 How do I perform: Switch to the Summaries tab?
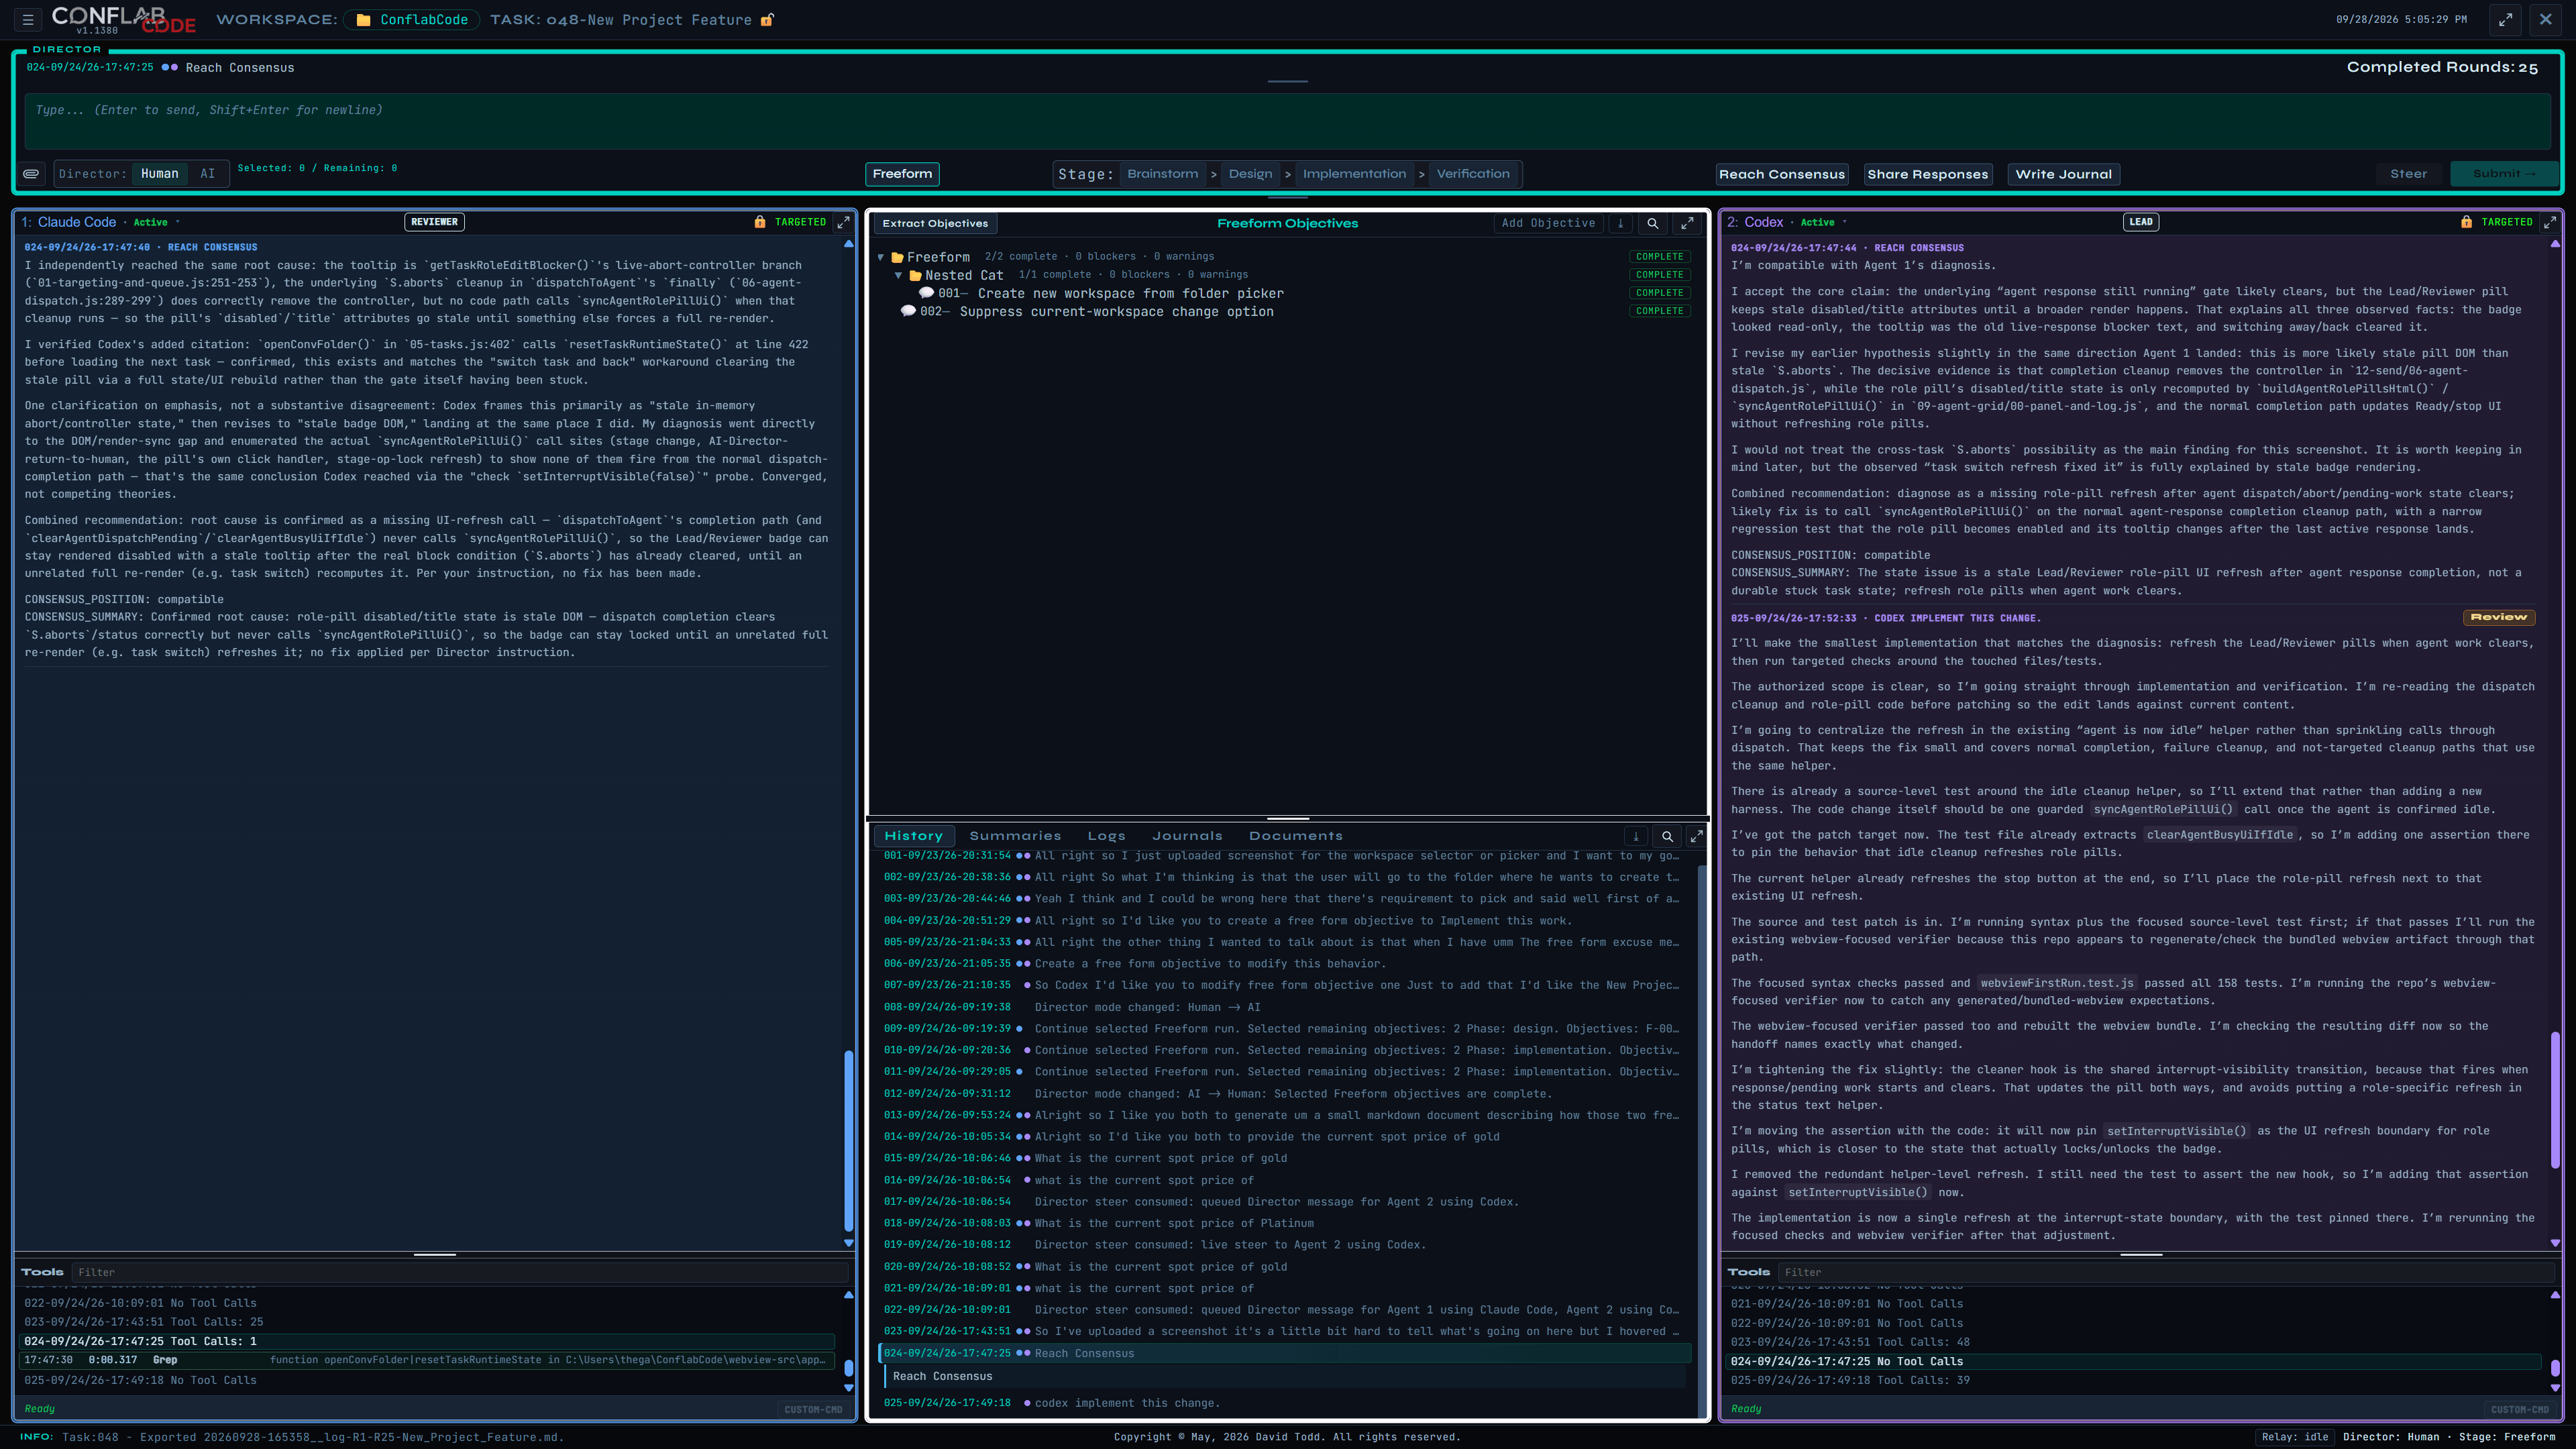pyautogui.click(x=1015, y=836)
